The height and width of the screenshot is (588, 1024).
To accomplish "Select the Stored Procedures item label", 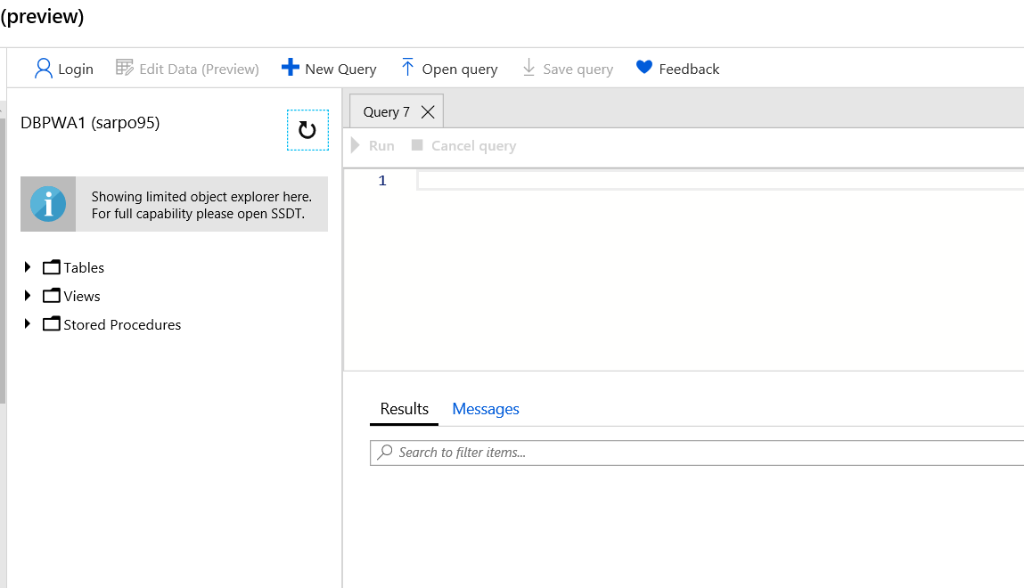I will point(122,325).
